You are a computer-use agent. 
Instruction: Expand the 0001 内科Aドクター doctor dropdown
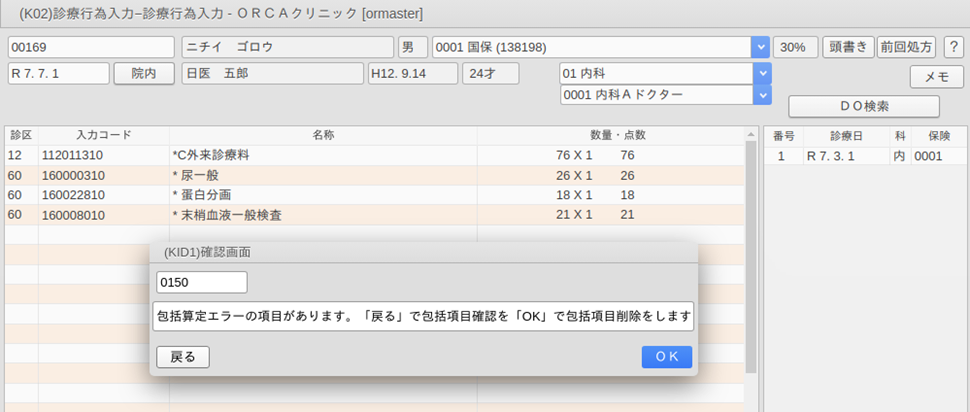(x=763, y=94)
